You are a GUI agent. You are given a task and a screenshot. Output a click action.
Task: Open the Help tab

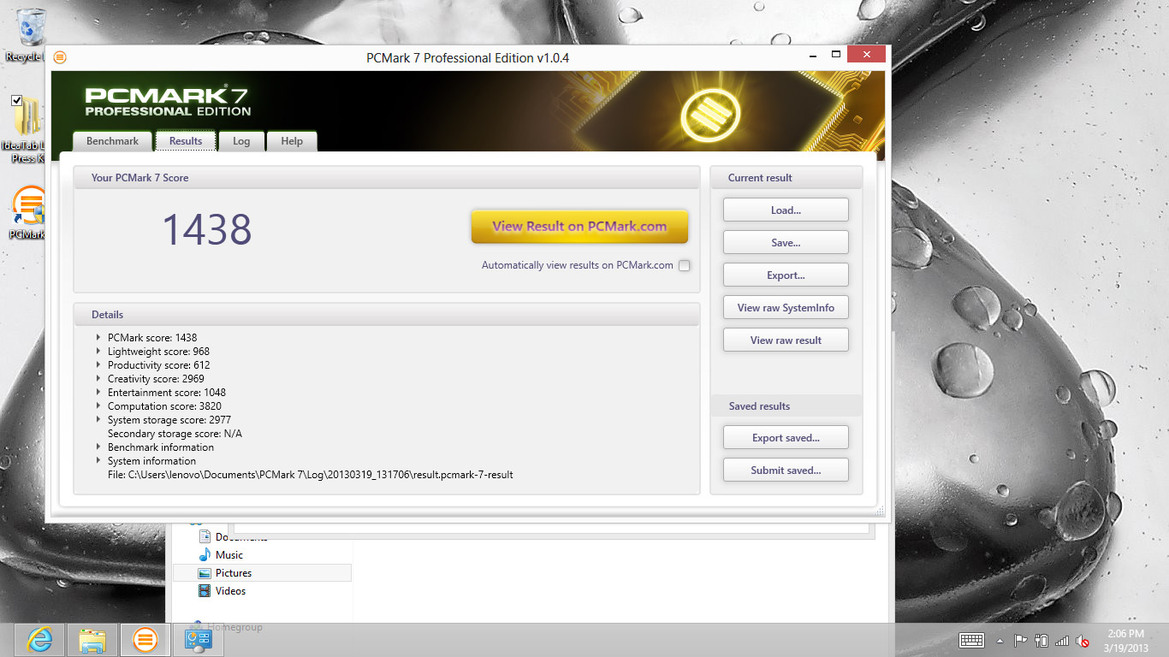tap(292, 141)
